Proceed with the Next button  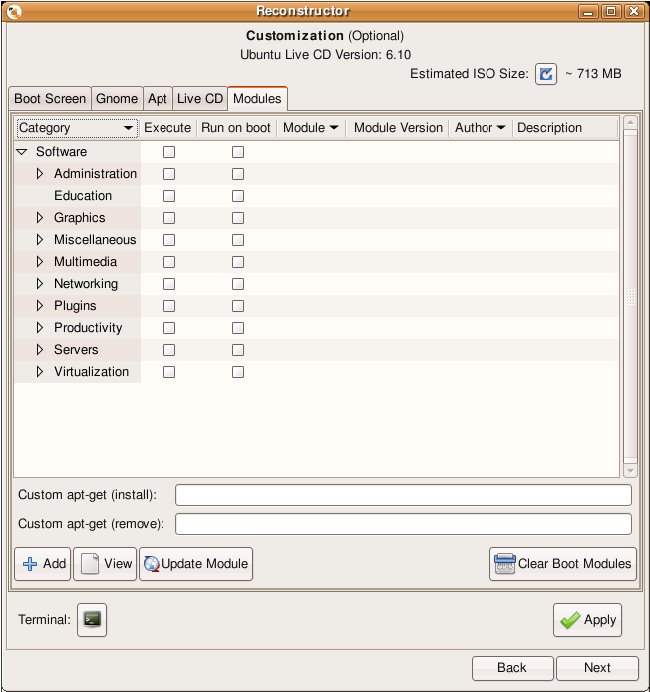(597, 668)
